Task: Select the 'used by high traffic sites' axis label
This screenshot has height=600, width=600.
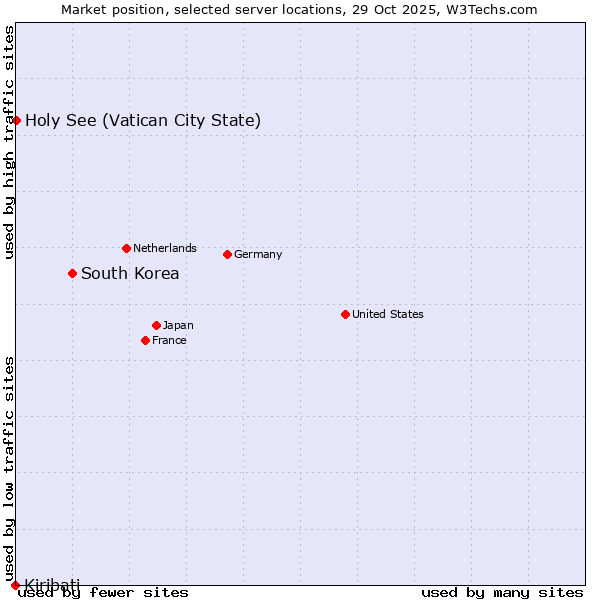Action: tap(9, 142)
